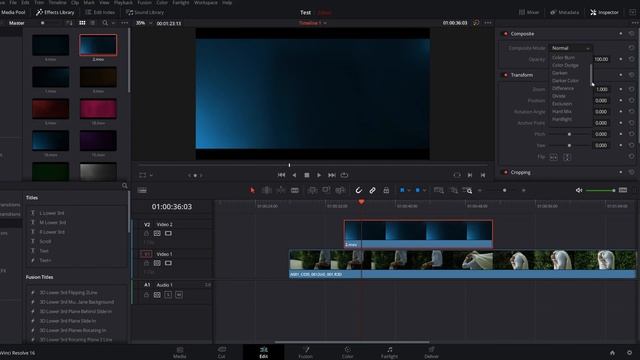Click the stop button in viewer
Viewport: 640px width, 360px height.
307,175
